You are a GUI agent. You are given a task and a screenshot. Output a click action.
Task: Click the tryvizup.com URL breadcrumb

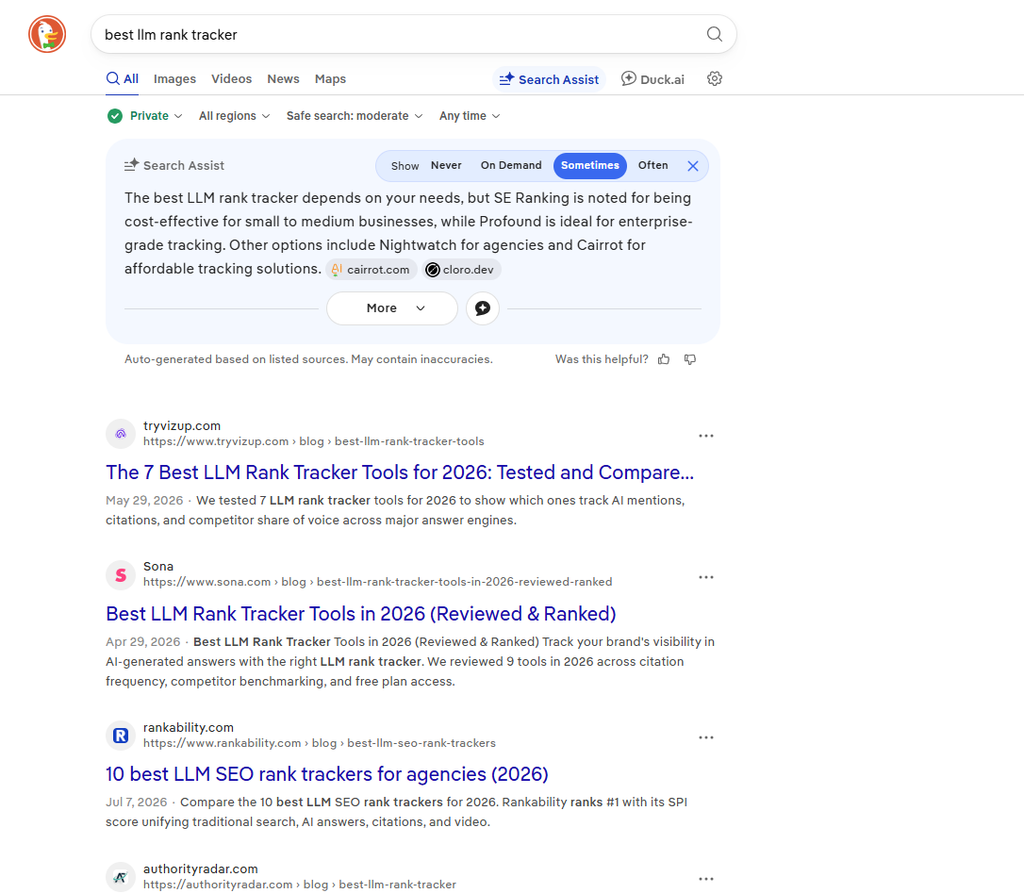coord(313,442)
